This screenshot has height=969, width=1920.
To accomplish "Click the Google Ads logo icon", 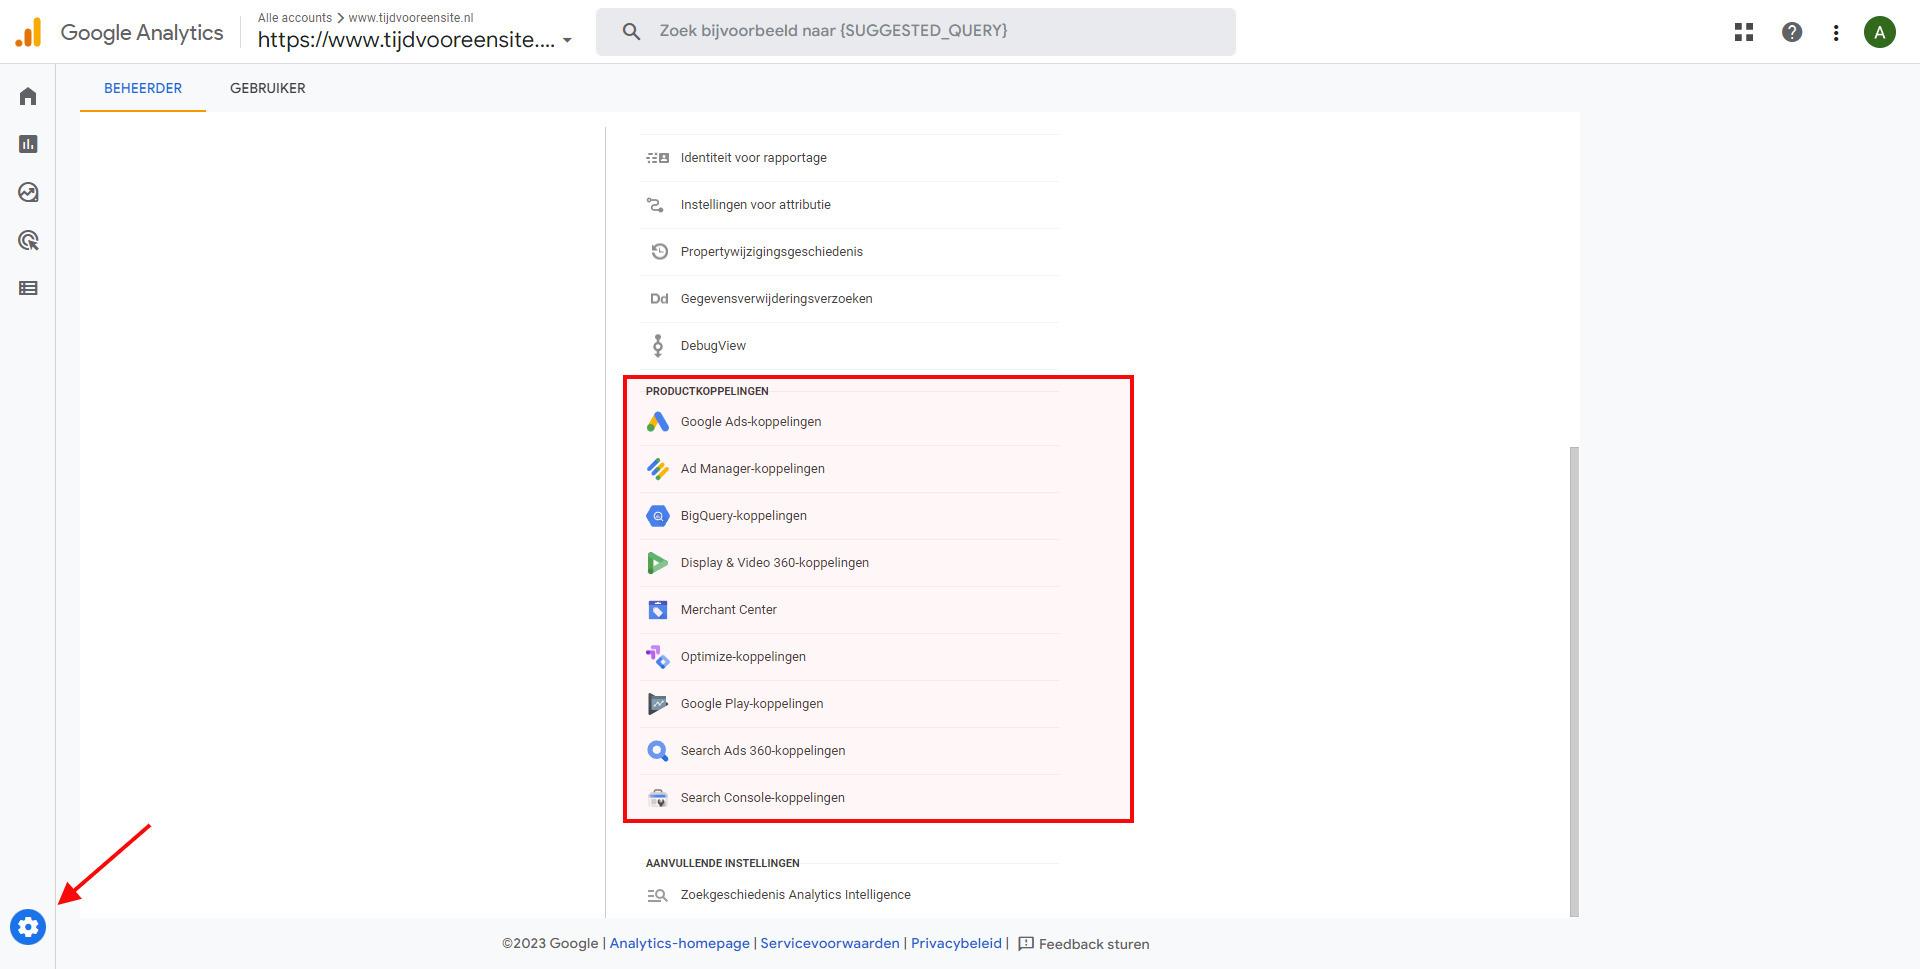I will pyautogui.click(x=657, y=422).
